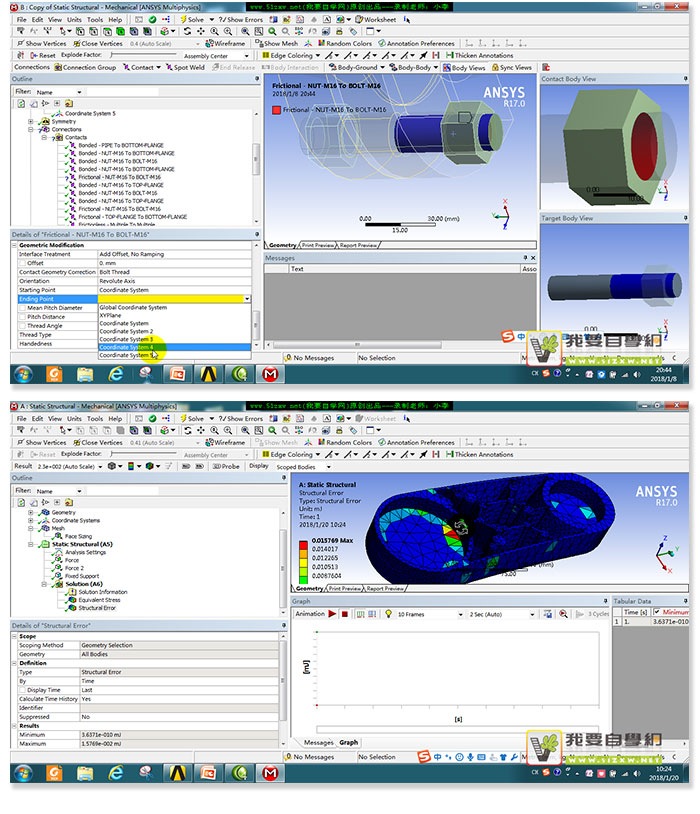Viewport: 700px width, 814px height.
Task: Open the File menu in window B
Action: [21, 19]
